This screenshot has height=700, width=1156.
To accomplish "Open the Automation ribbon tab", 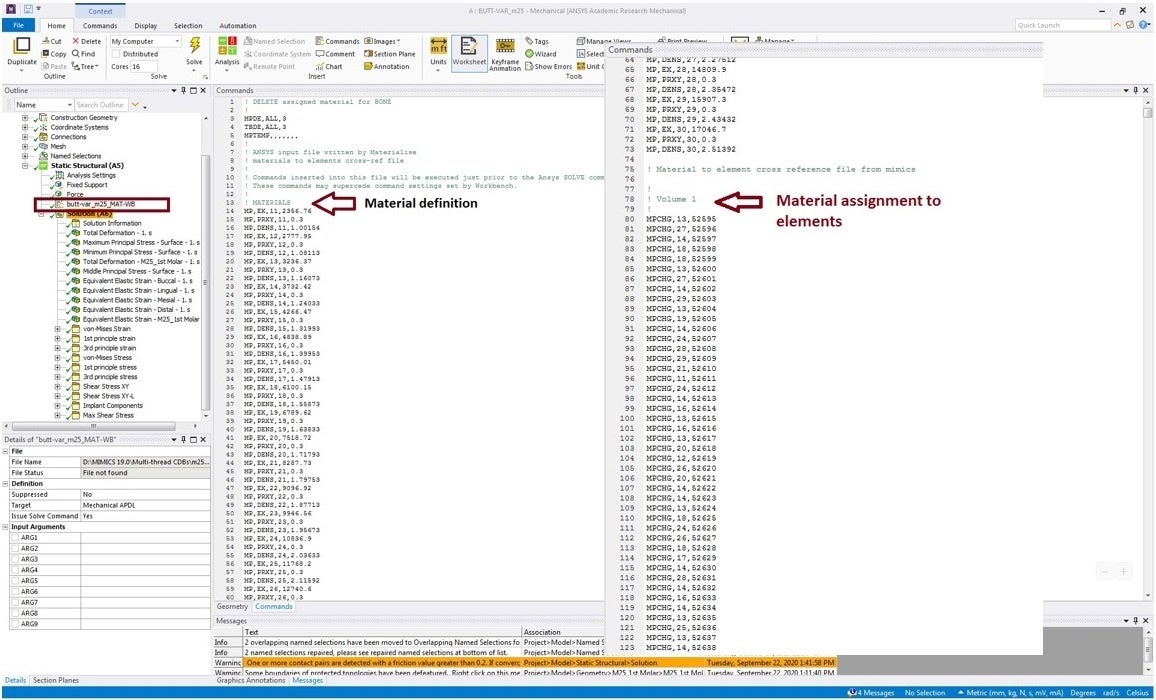I will click(x=238, y=26).
